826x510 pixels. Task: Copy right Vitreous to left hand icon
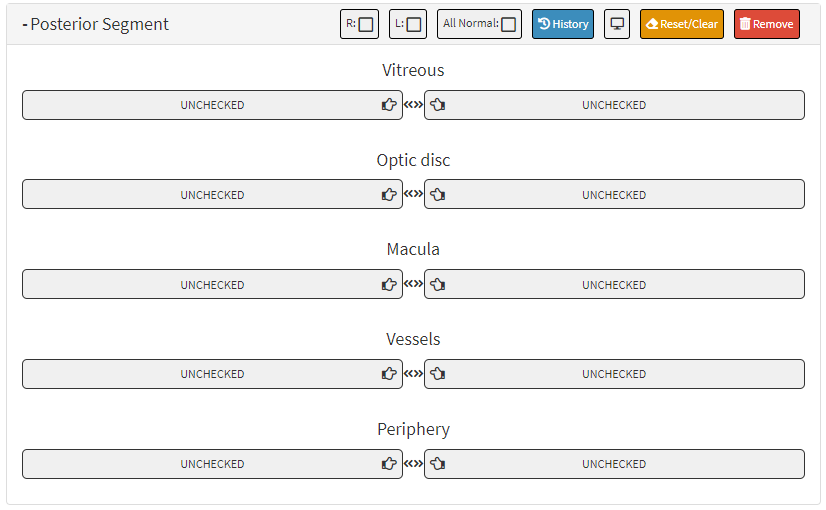click(x=389, y=105)
